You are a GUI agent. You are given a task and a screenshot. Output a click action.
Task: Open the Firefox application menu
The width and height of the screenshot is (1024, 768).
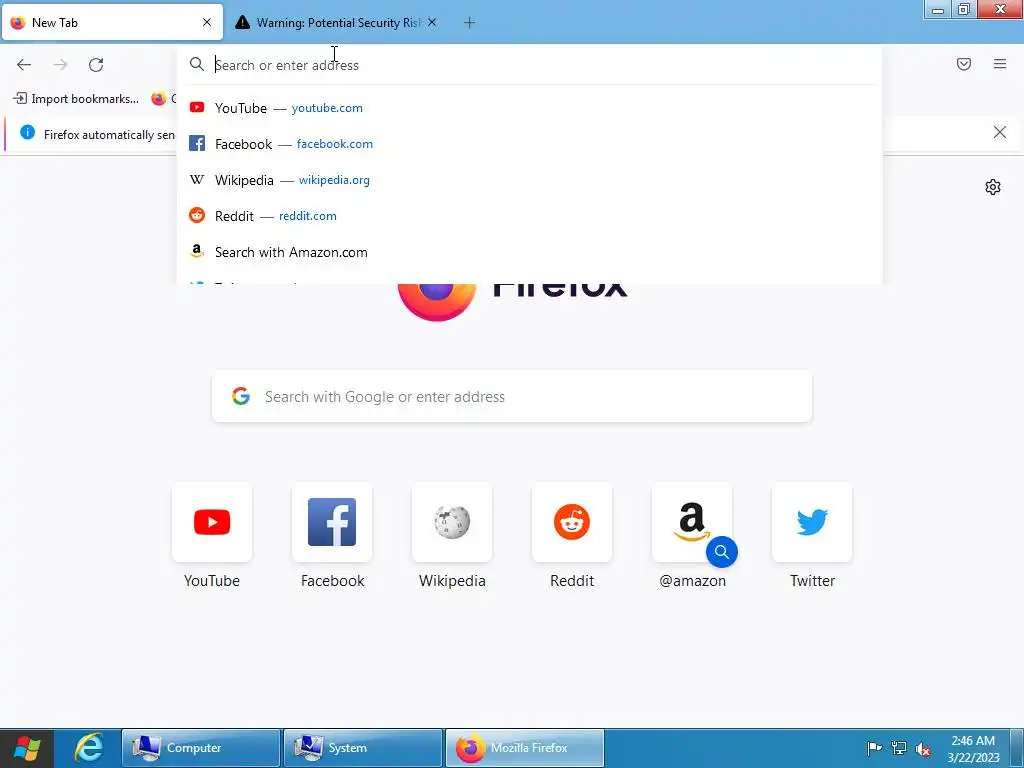click(999, 64)
